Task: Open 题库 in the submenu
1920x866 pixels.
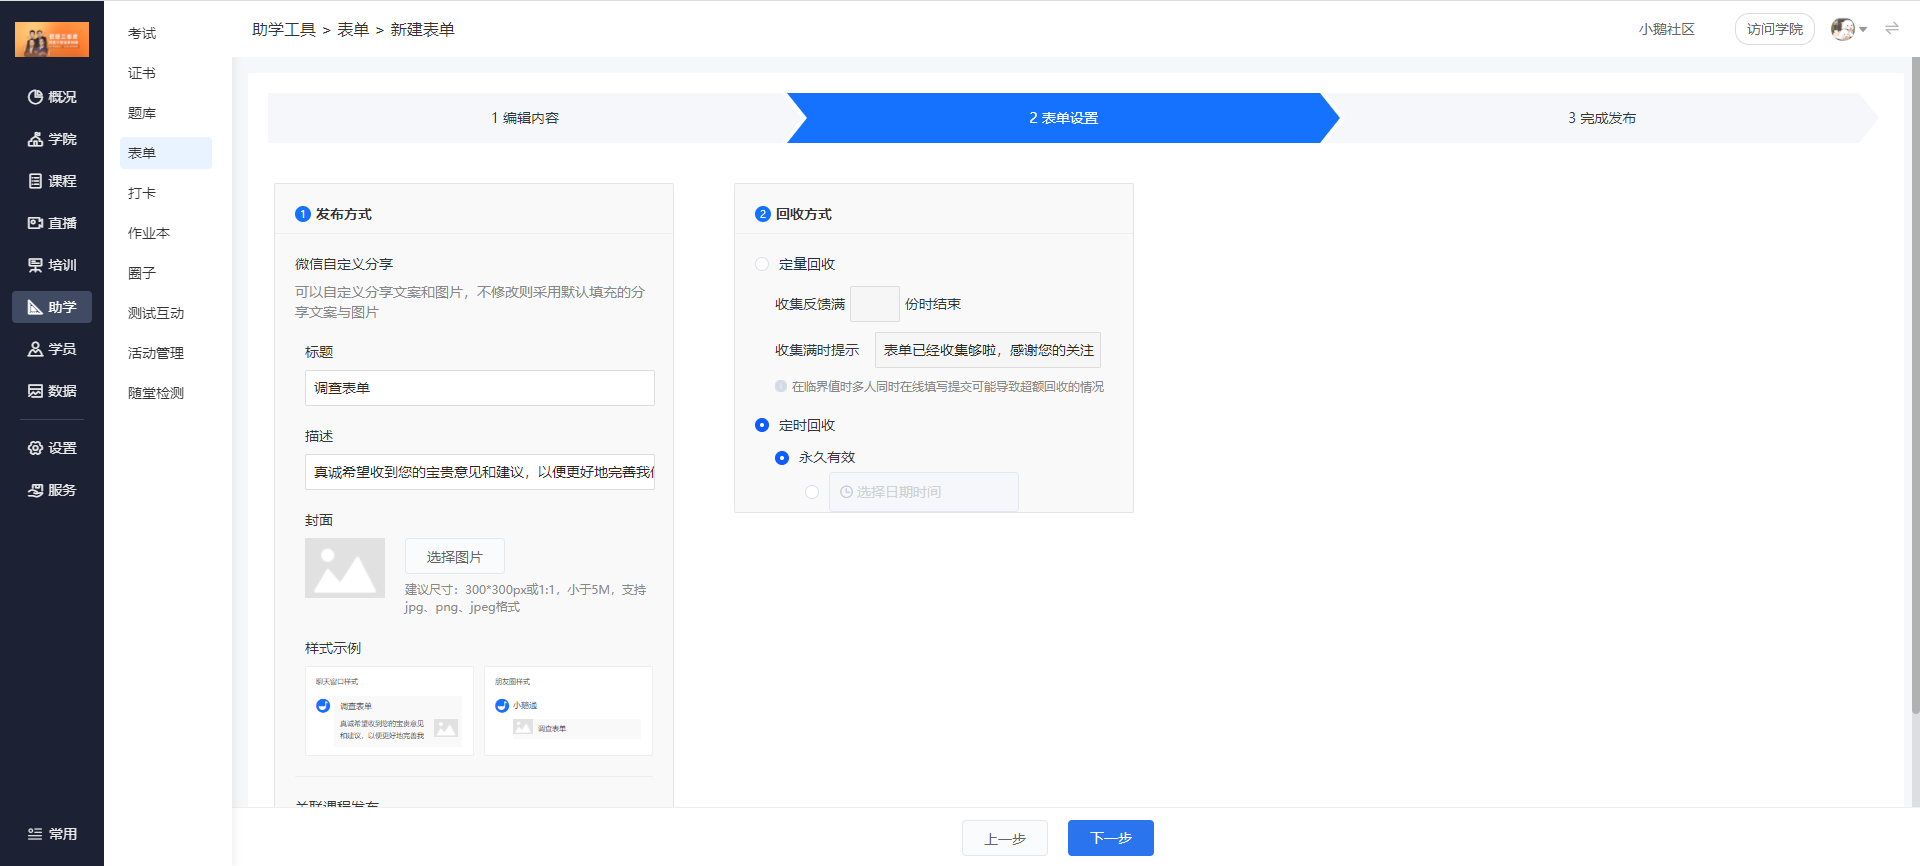Action: tap(142, 113)
